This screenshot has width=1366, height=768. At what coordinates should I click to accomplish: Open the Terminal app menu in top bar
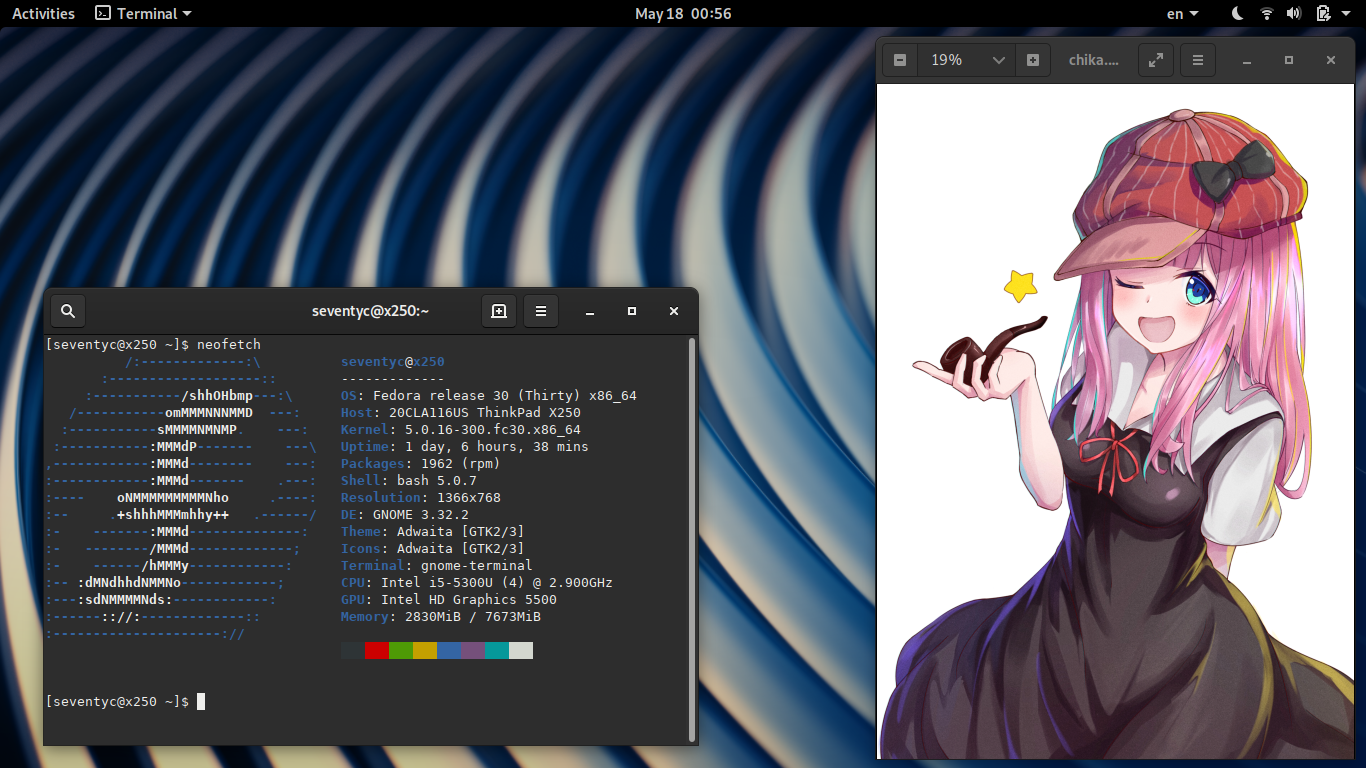point(143,13)
